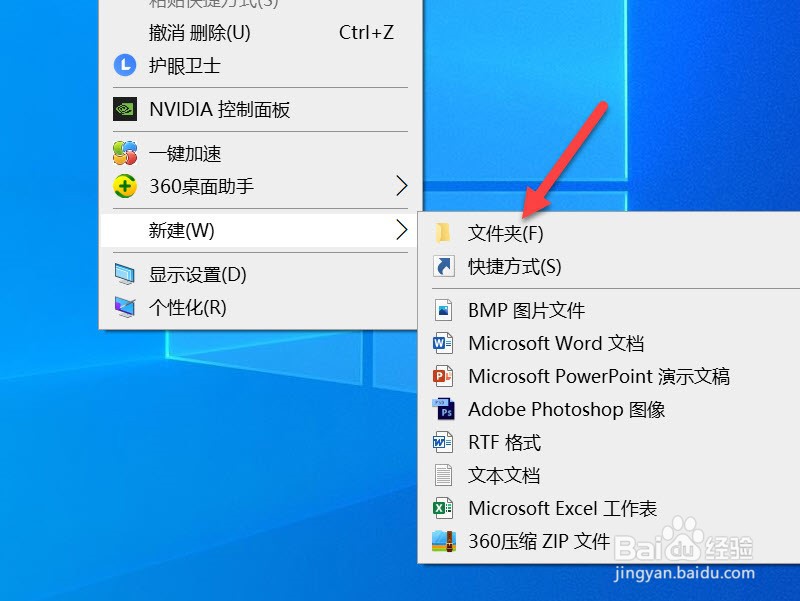Click the 护眼卫士 blue clock icon
800x601 pixels.
click(125, 65)
